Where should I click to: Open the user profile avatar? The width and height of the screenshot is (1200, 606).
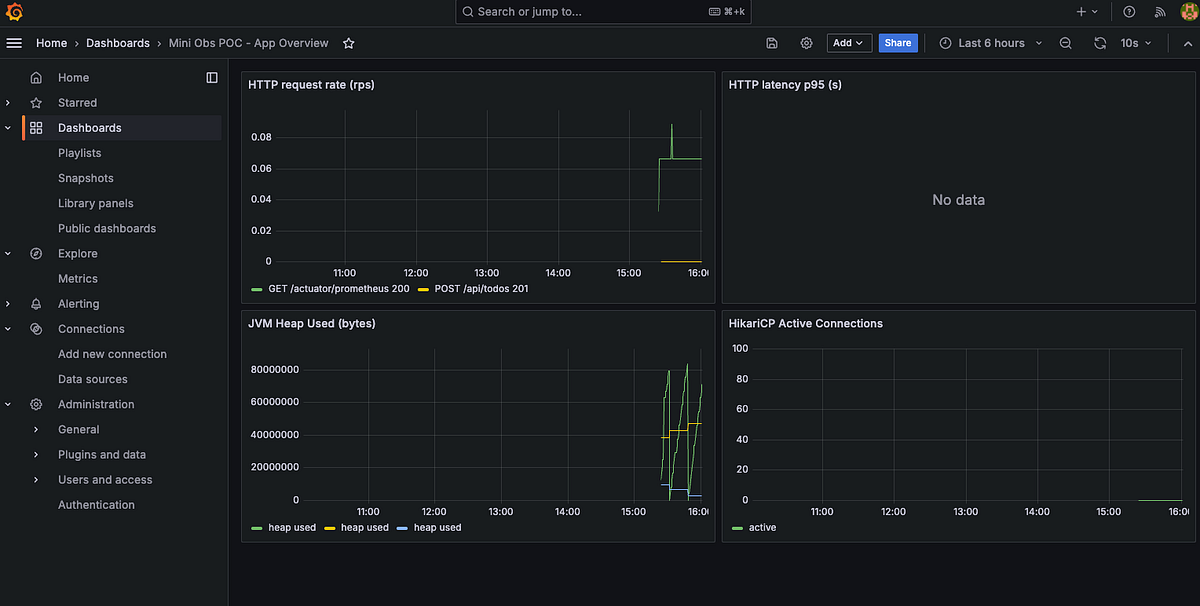pyautogui.click(x=1189, y=12)
